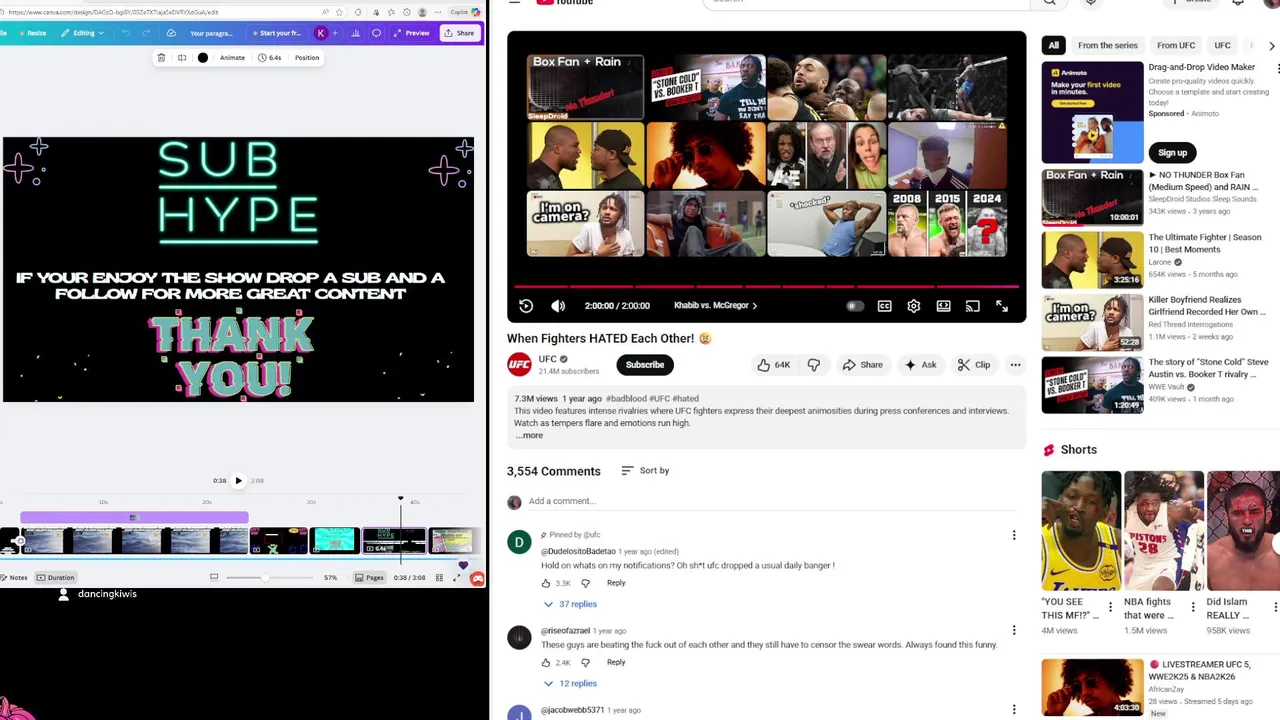Viewport: 1280px width, 720px height.
Task: Open the grid view icon in Canva
Action: point(439,577)
